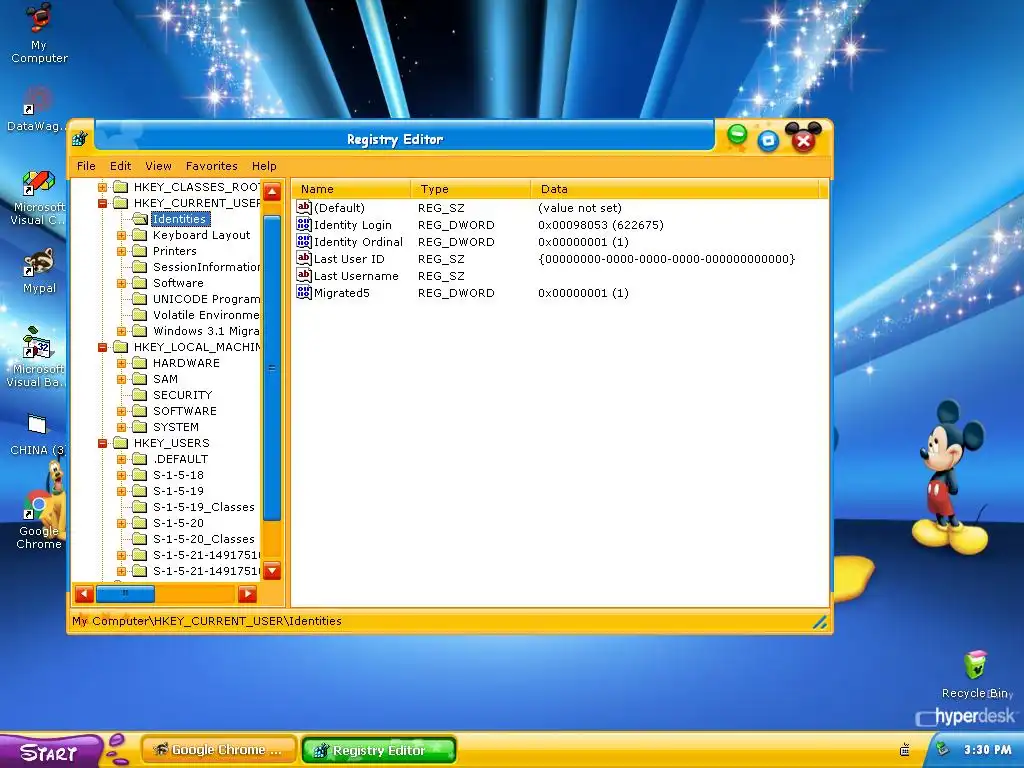1024x768 pixels.
Task: Minimize the Registry Editor with green button
Action: click(x=737, y=135)
